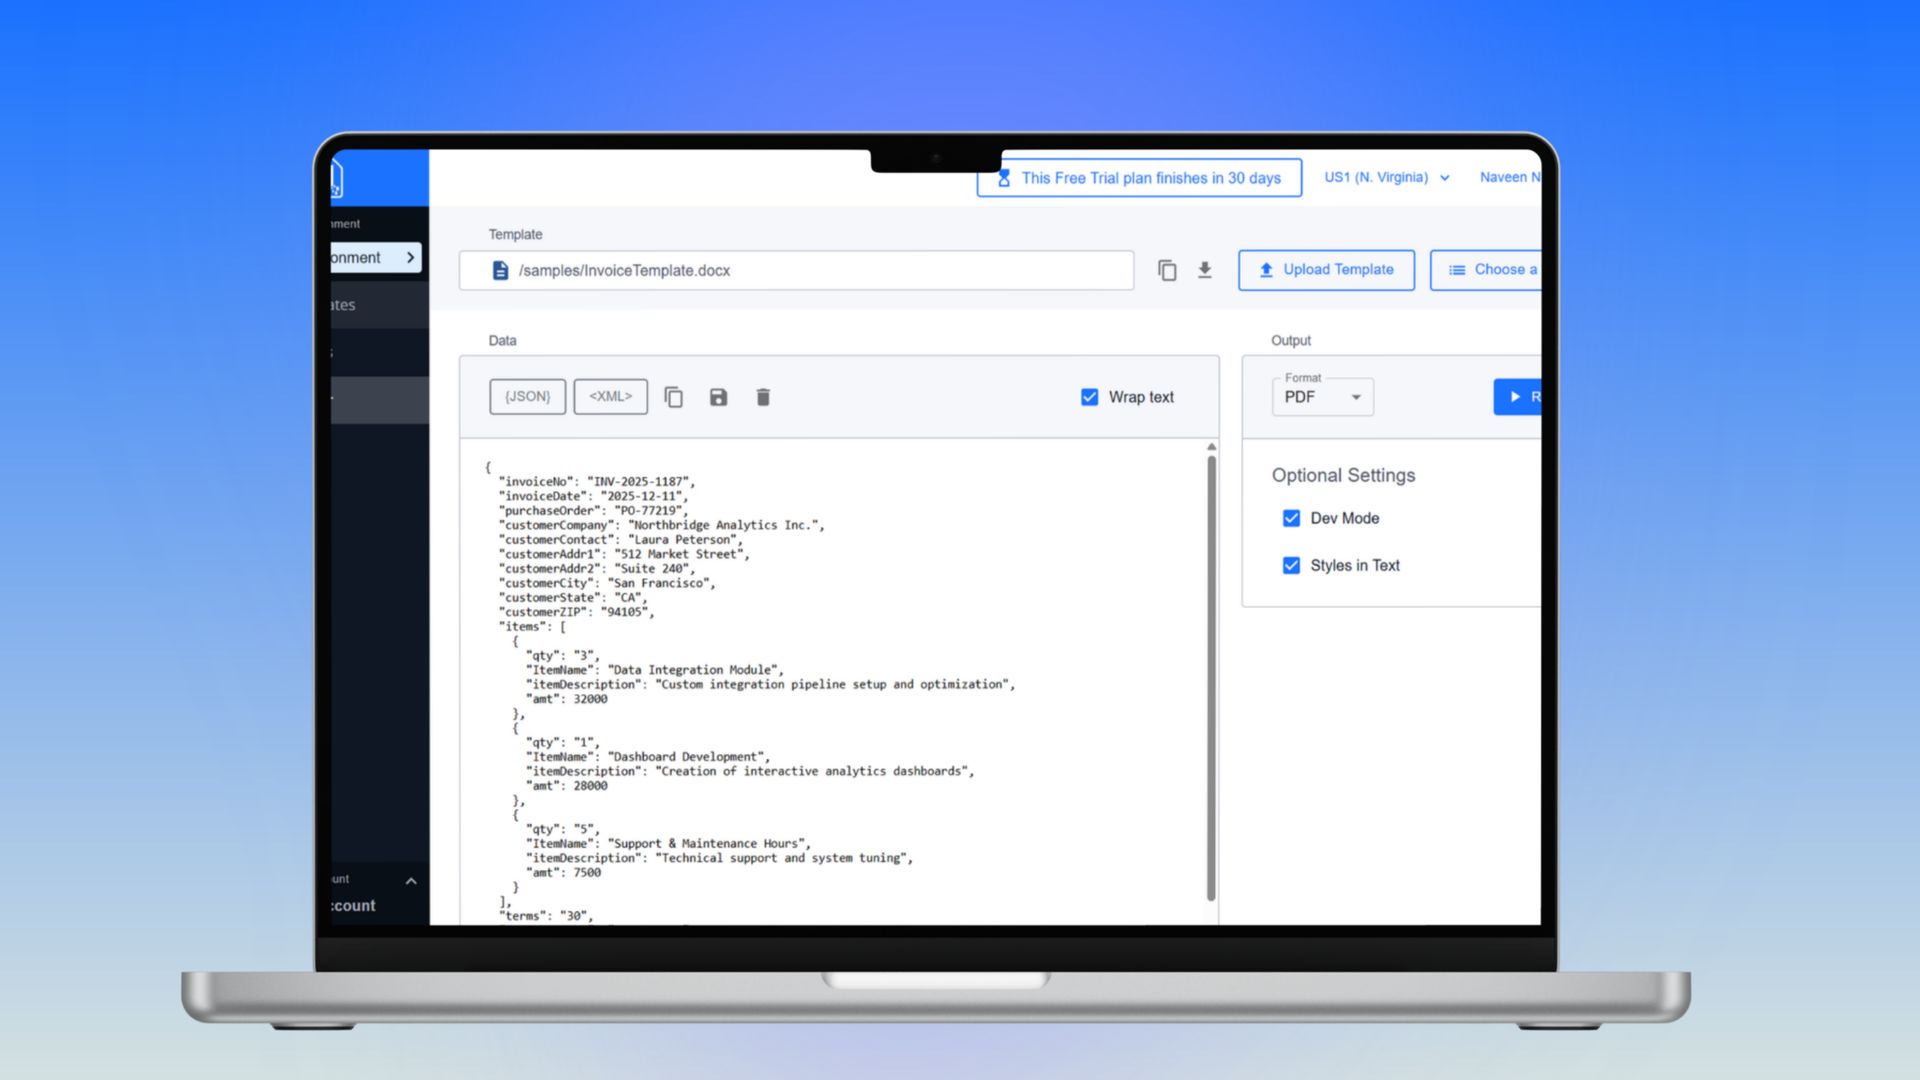Click the document icon in template field

(500, 270)
